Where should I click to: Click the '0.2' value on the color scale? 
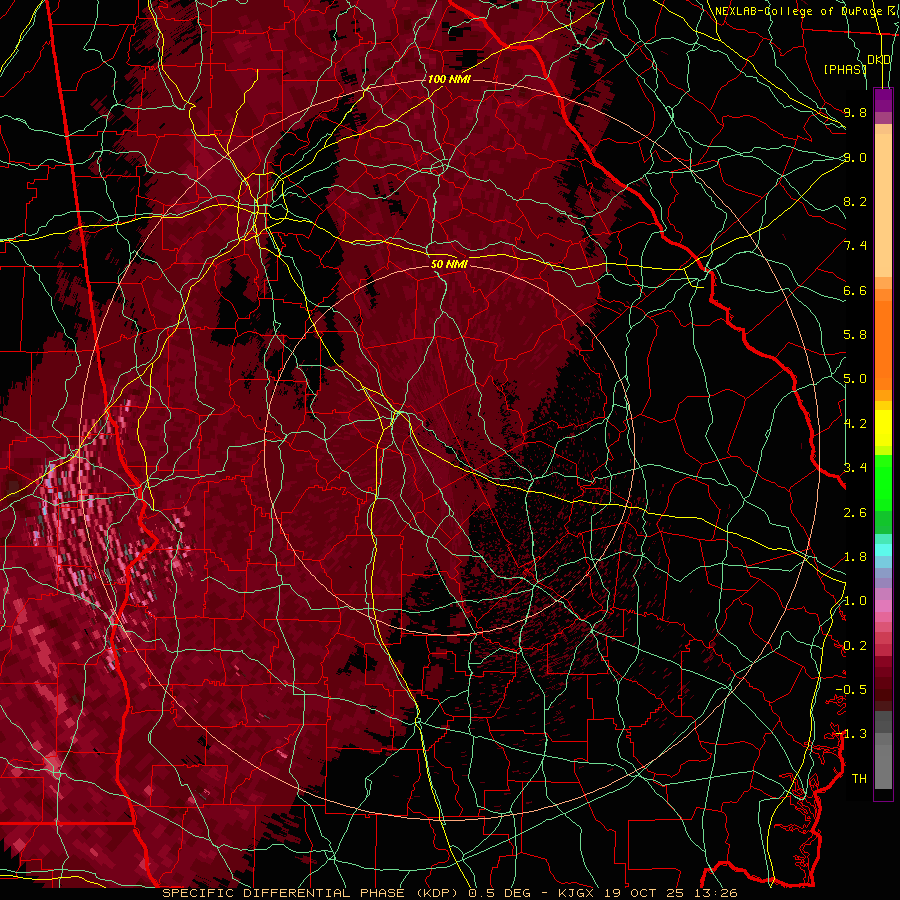coord(855,646)
